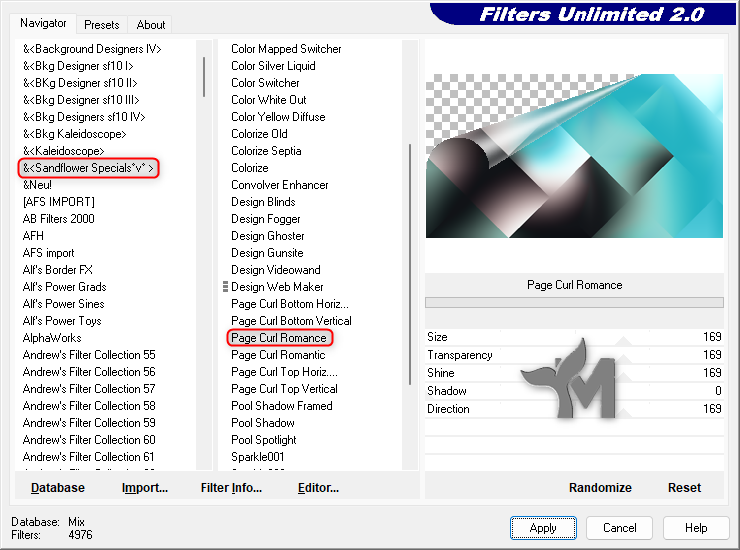Open the filter Editor...
740x550 pixels.
318,487
